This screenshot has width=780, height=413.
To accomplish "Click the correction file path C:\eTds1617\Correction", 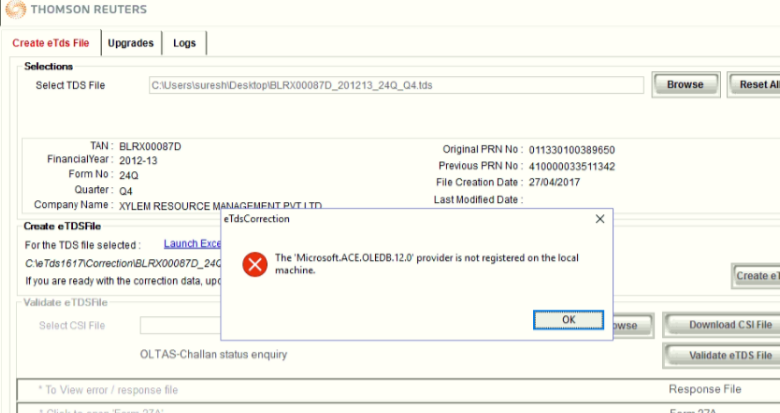I will click(123, 263).
